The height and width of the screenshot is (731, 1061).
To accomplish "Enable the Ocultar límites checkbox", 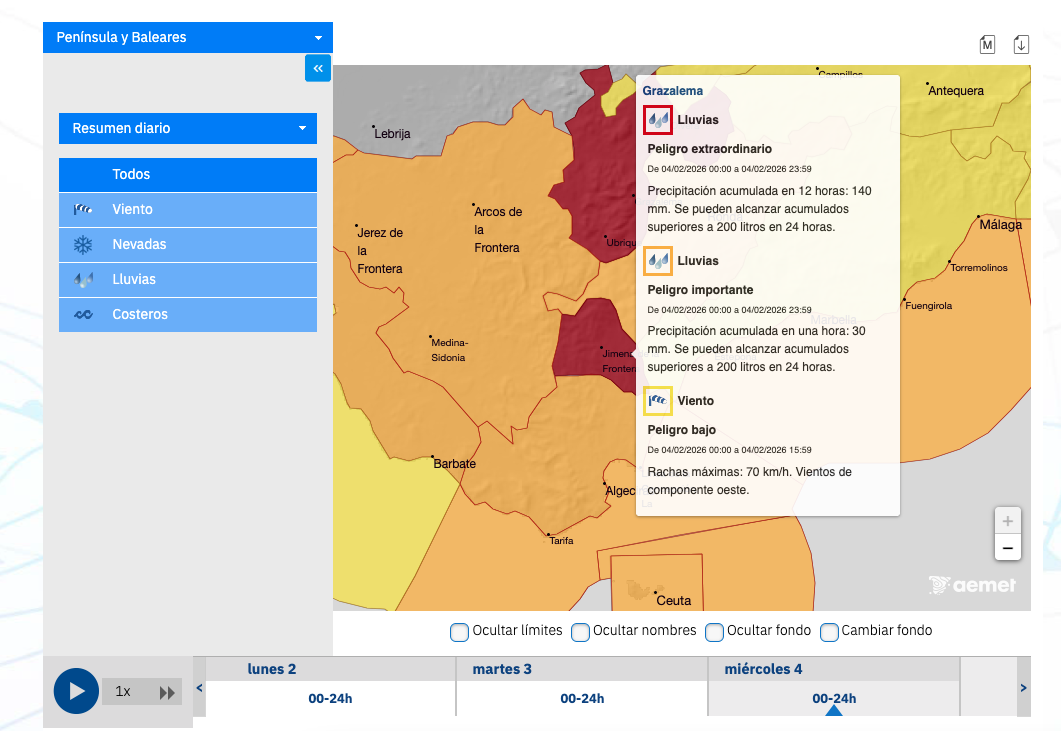I will pos(460,632).
